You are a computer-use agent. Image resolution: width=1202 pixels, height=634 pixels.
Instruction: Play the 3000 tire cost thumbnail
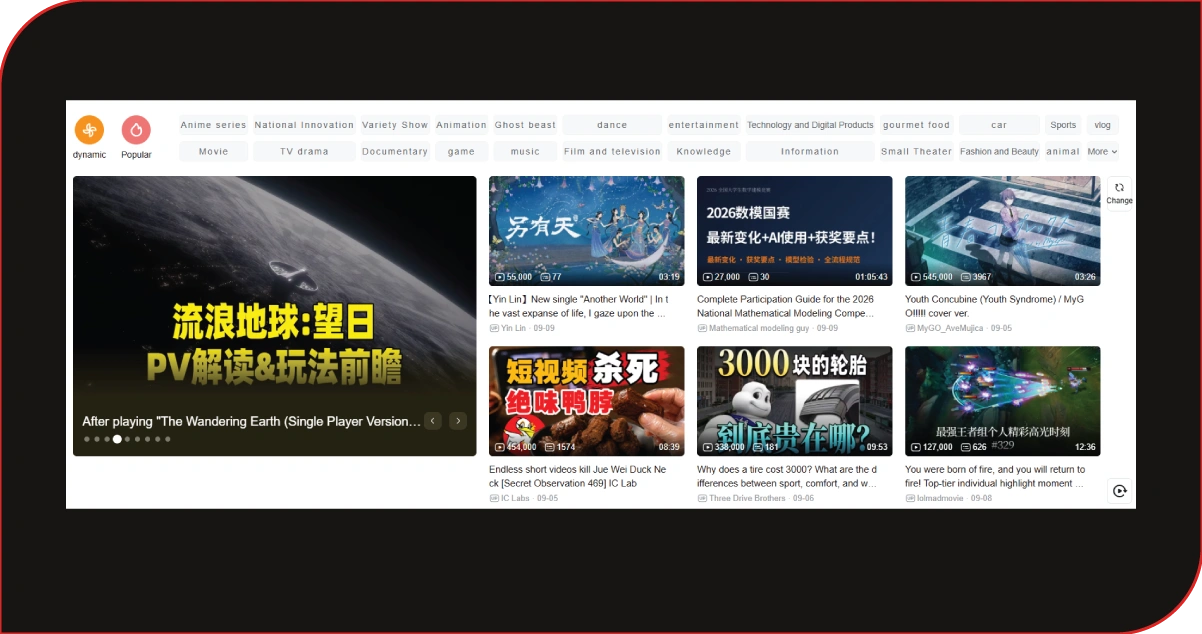point(794,401)
